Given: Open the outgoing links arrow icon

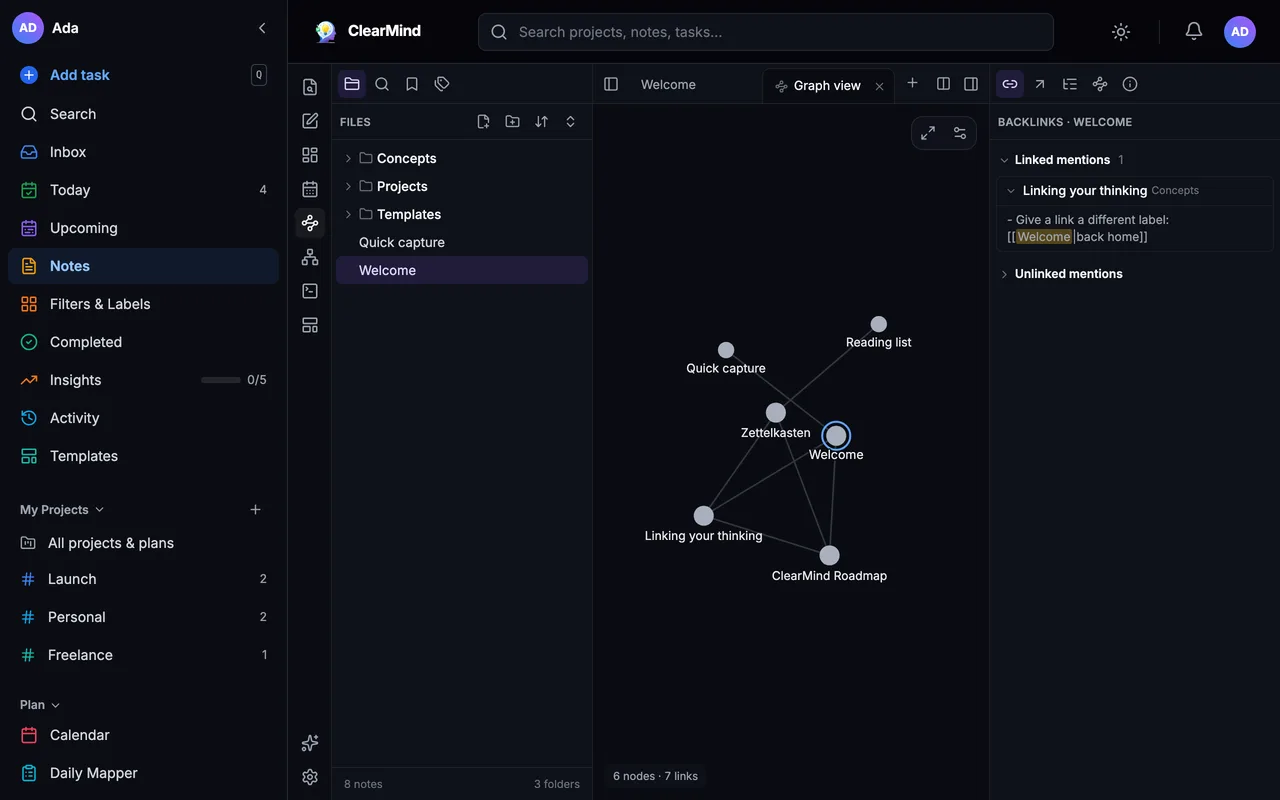Looking at the screenshot, I should 1040,84.
